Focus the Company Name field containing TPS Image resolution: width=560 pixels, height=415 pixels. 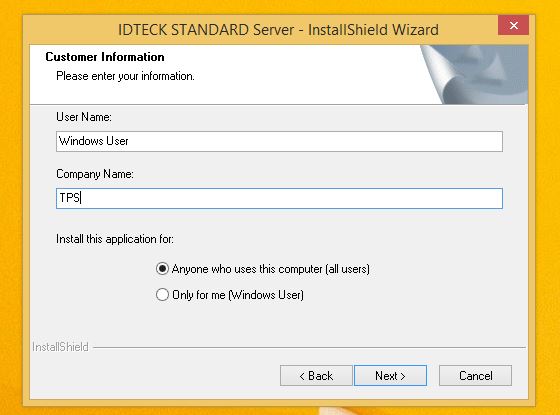(x=279, y=198)
